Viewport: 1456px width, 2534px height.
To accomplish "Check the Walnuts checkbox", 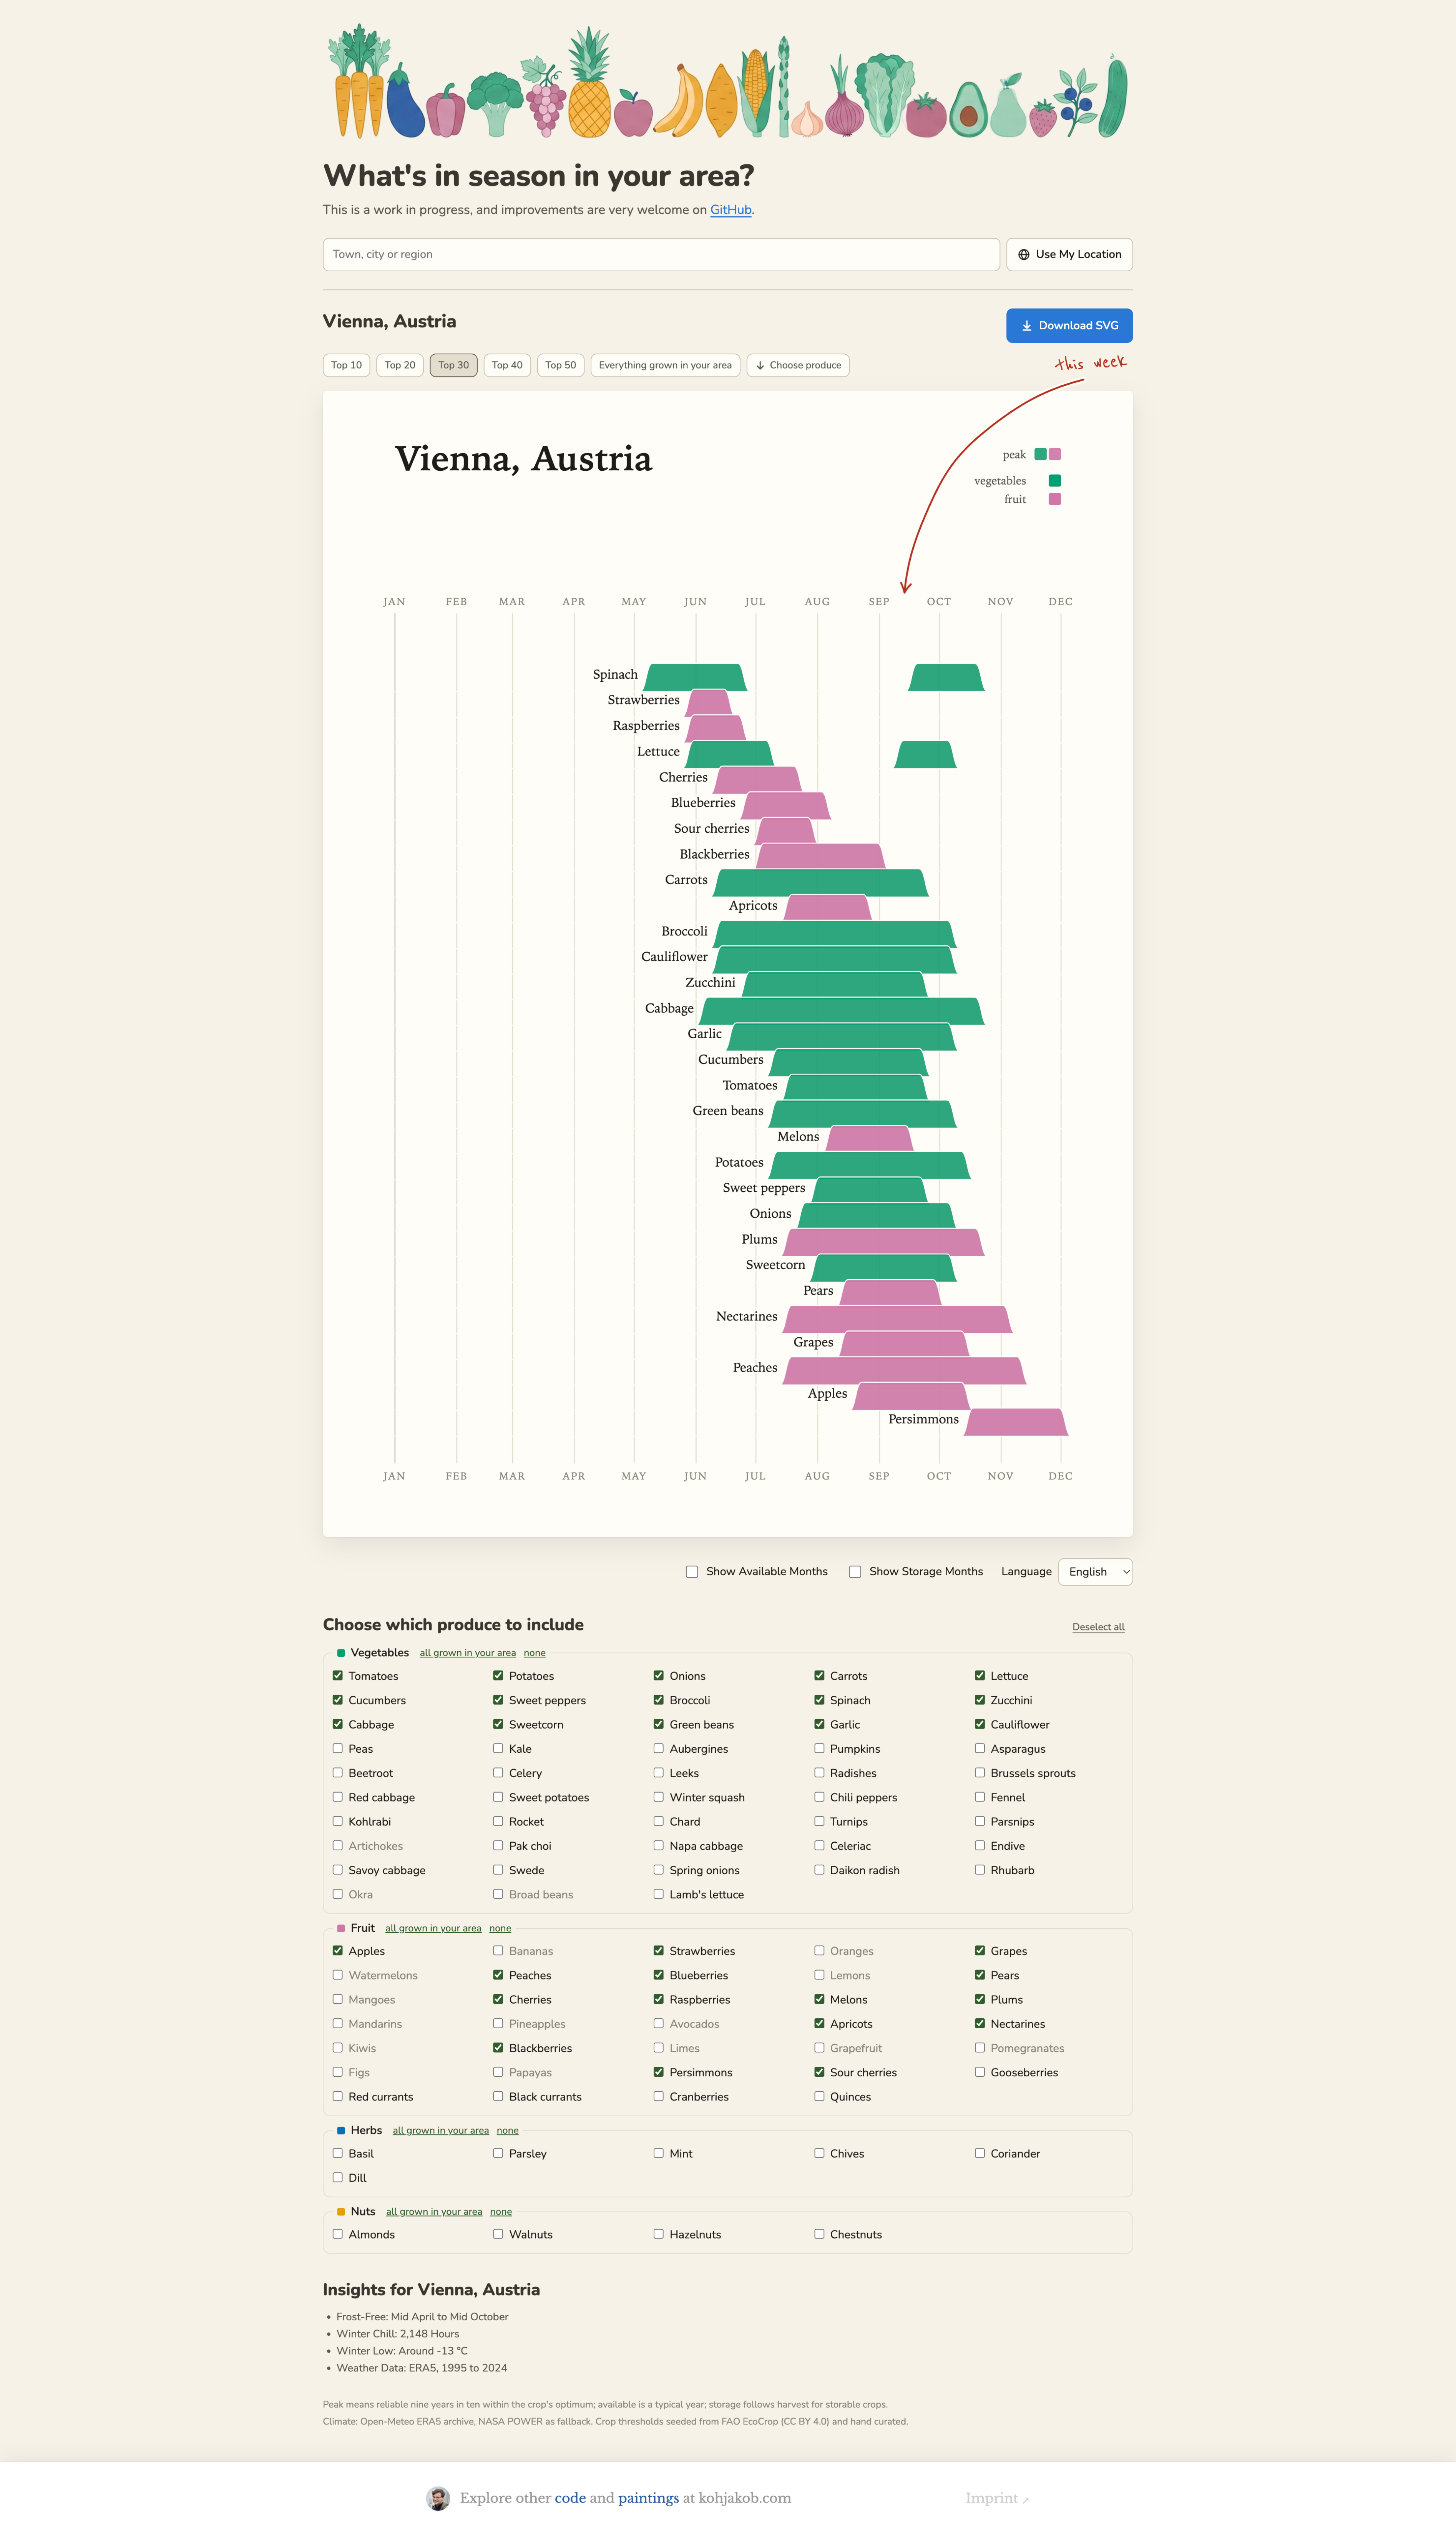I will click(x=498, y=2234).
